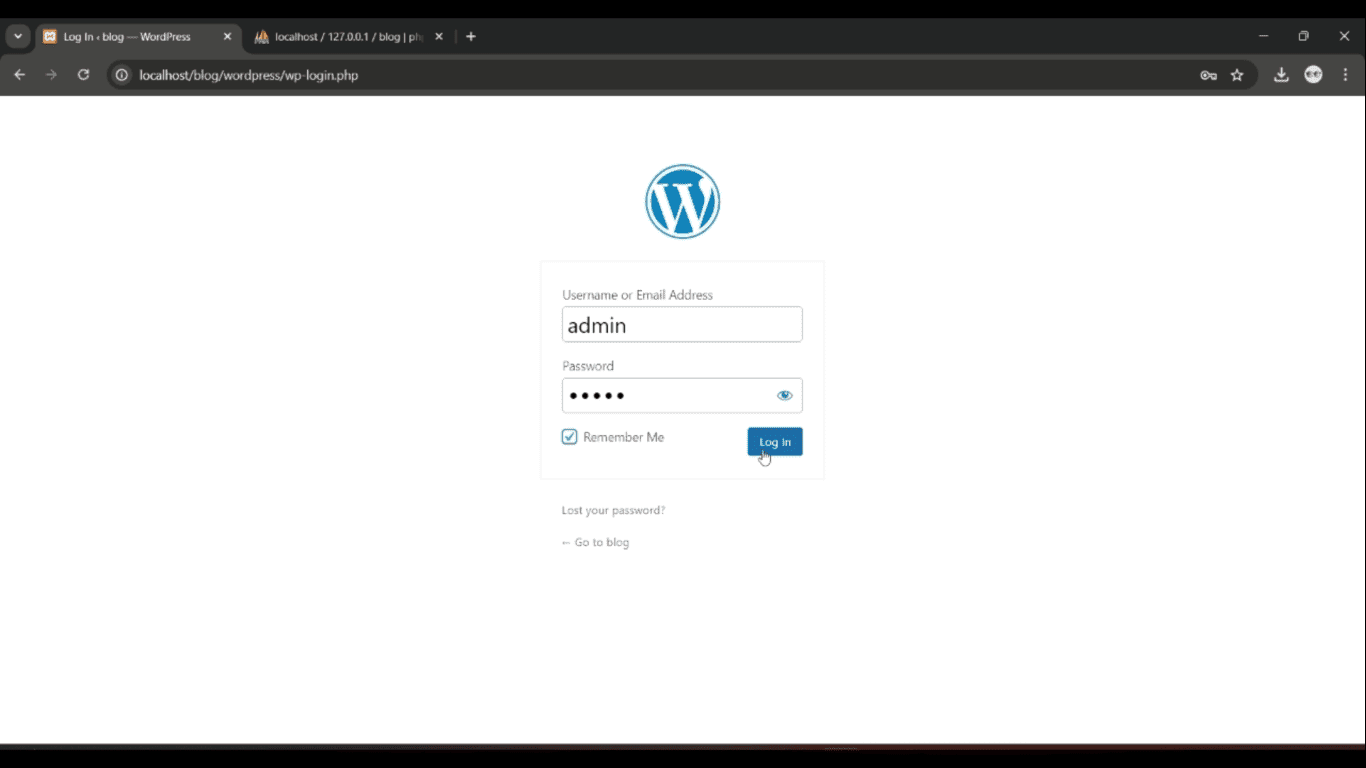The height and width of the screenshot is (768, 1366).
Task: Bookmark this page with the star icon
Action: pos(1237,75)
